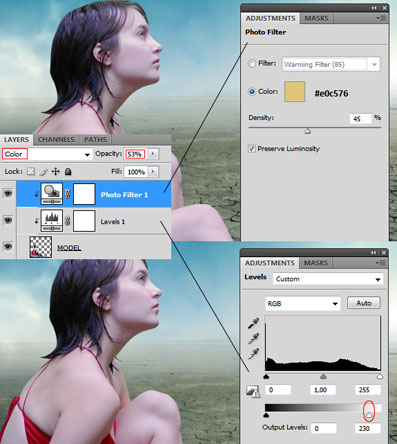The height and width of the screenshot is (444, 397).
Task: Enable Lock transparent pixels icon
Action: pyautogui.click(x=31, y=172)
